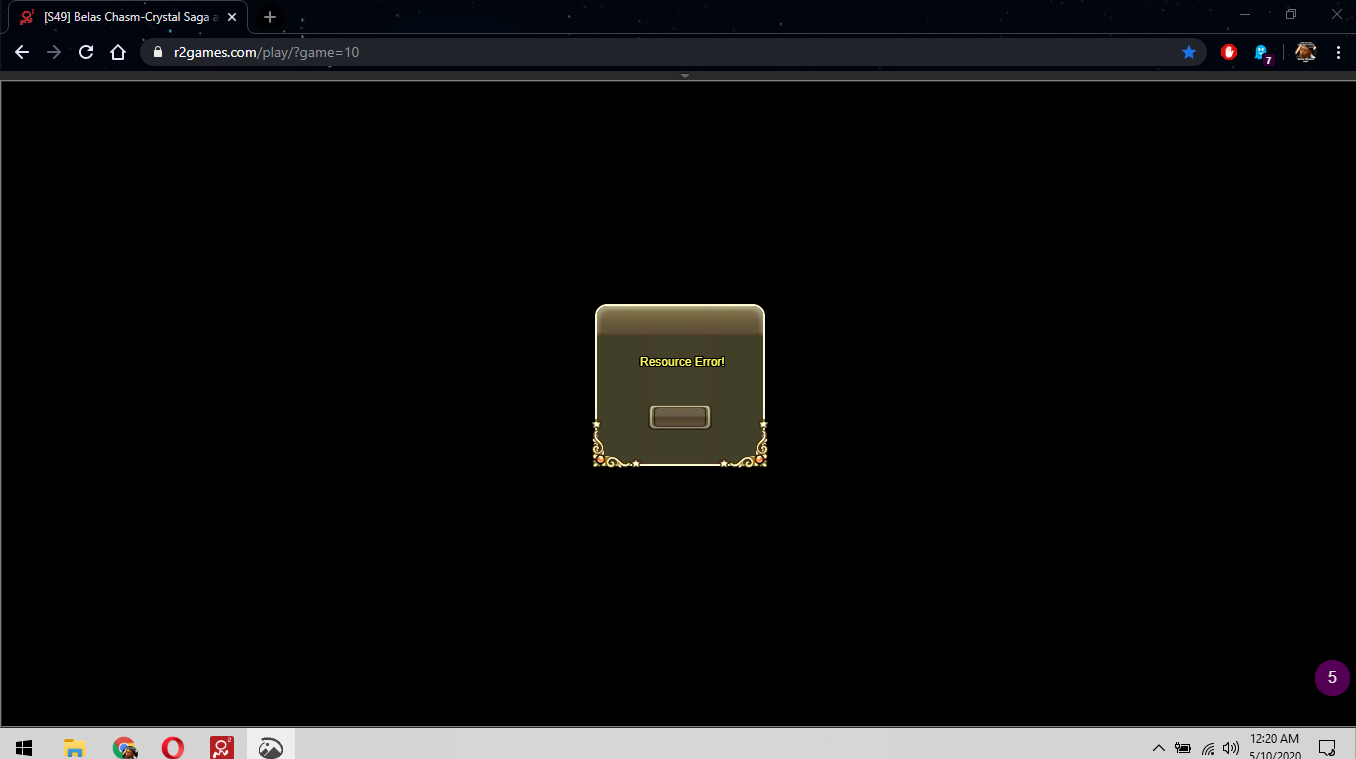Go to the browser home page
Image resolution: width=1356 pixels, height=759 pixels.
point(118,52)
